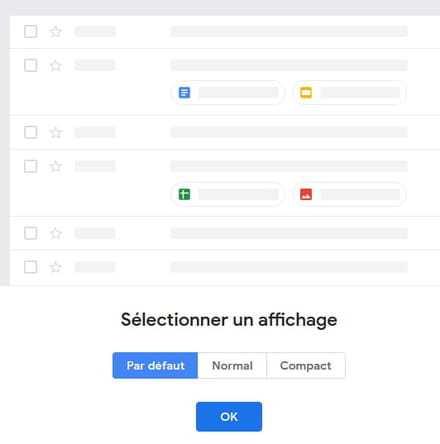Star the second email row
Viewport: 440px width, 444px height.
pos(56,65)
